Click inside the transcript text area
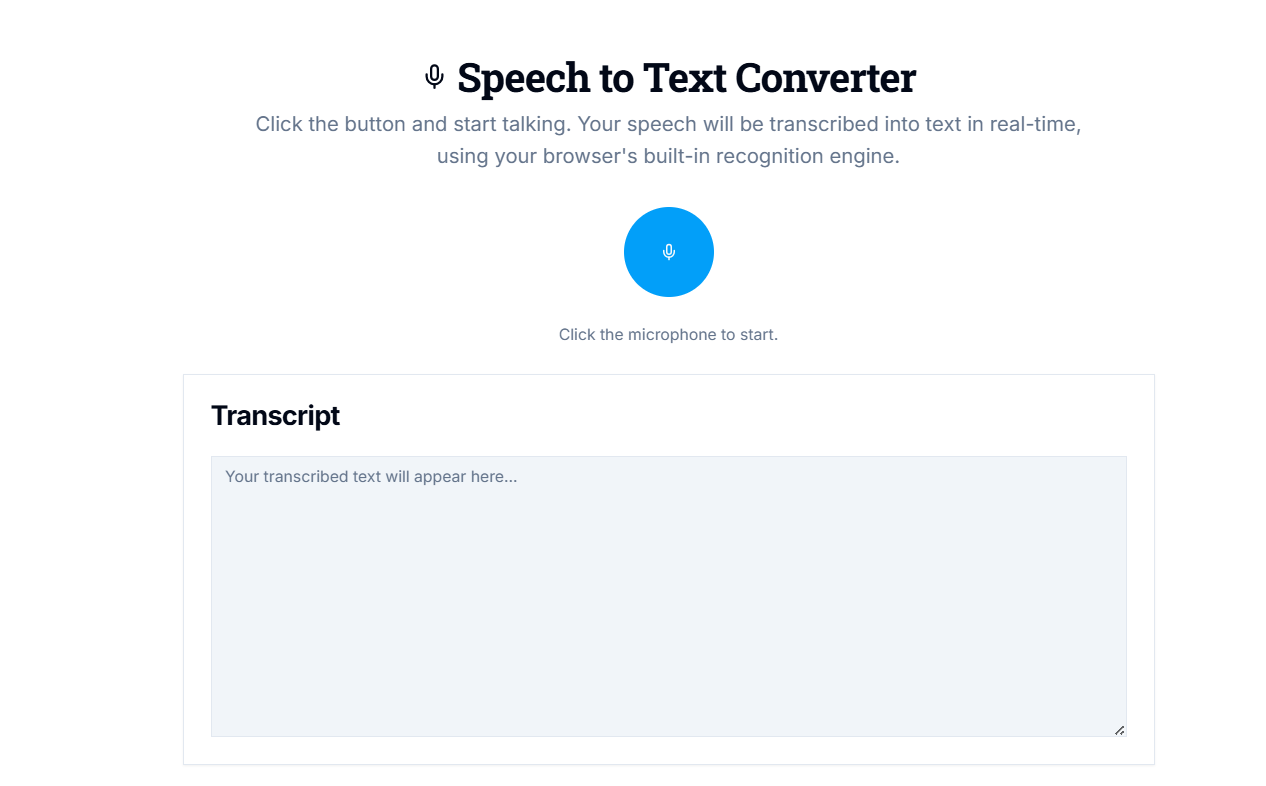Viewport: 1266px width, 786px height. click(668, 596)
